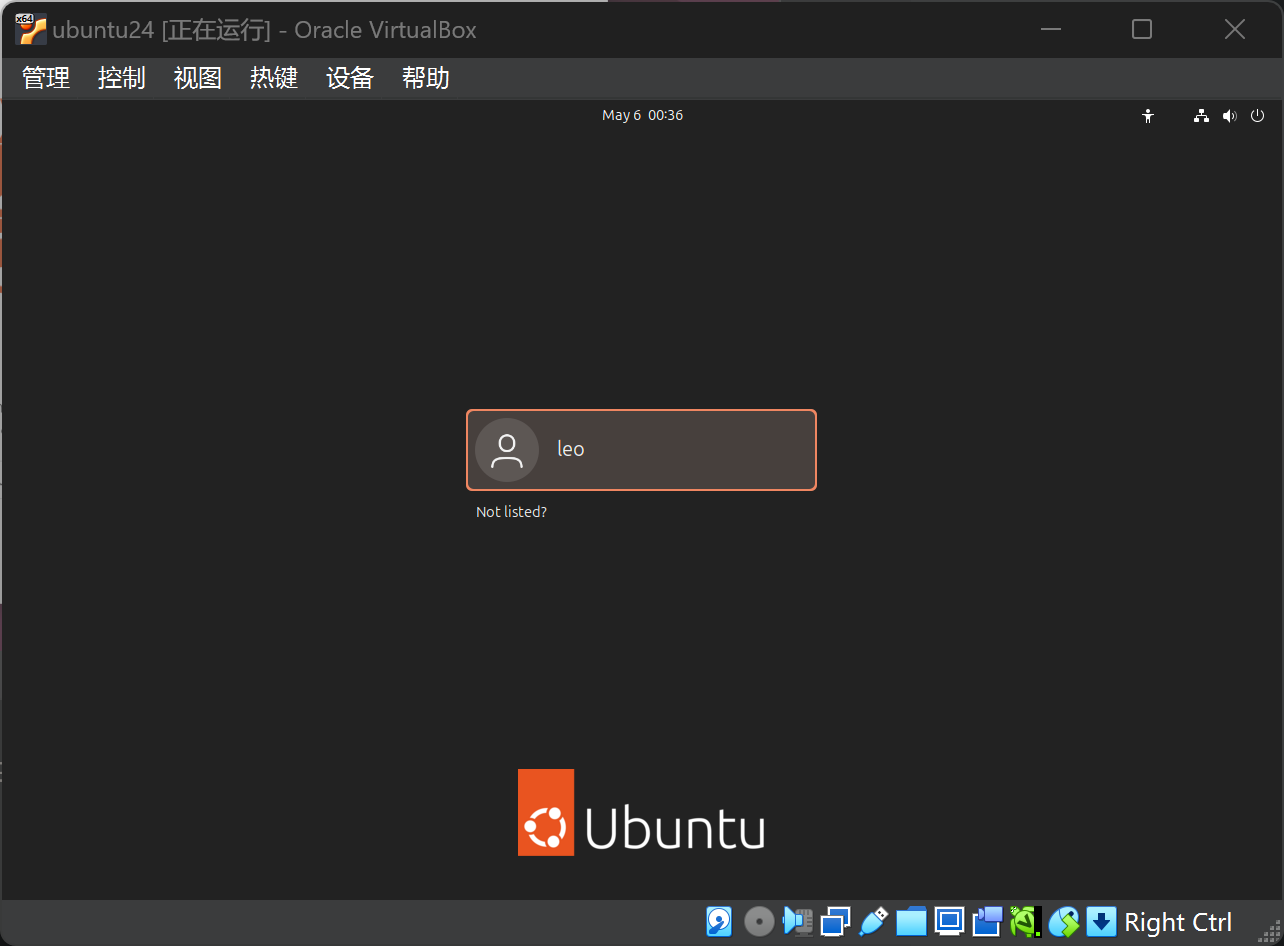Click the Right Ctrl host key label

[1178, 922]
